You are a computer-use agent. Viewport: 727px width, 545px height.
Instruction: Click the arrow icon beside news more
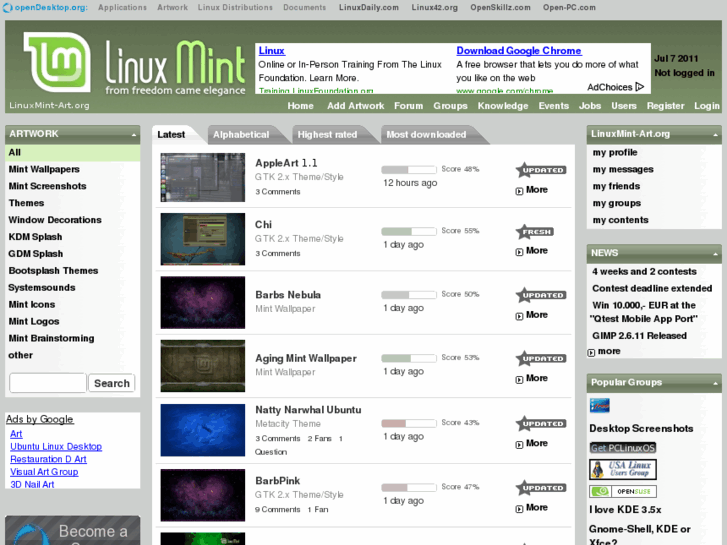coord(591,353)
